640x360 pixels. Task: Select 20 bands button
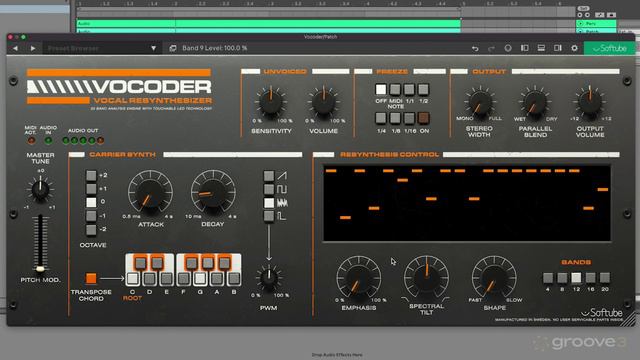[605, 278]
